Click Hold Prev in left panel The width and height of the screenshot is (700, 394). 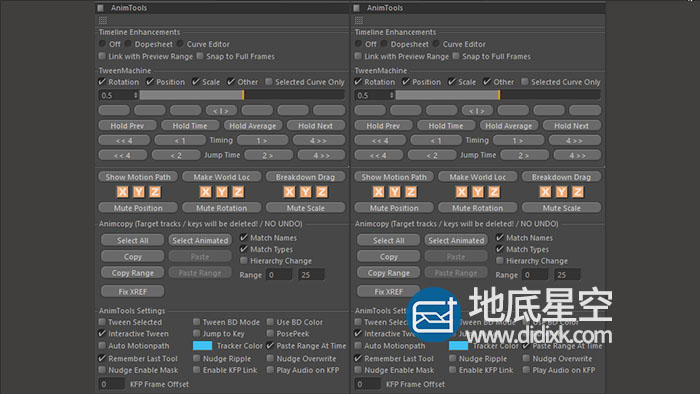pos(127,126)
